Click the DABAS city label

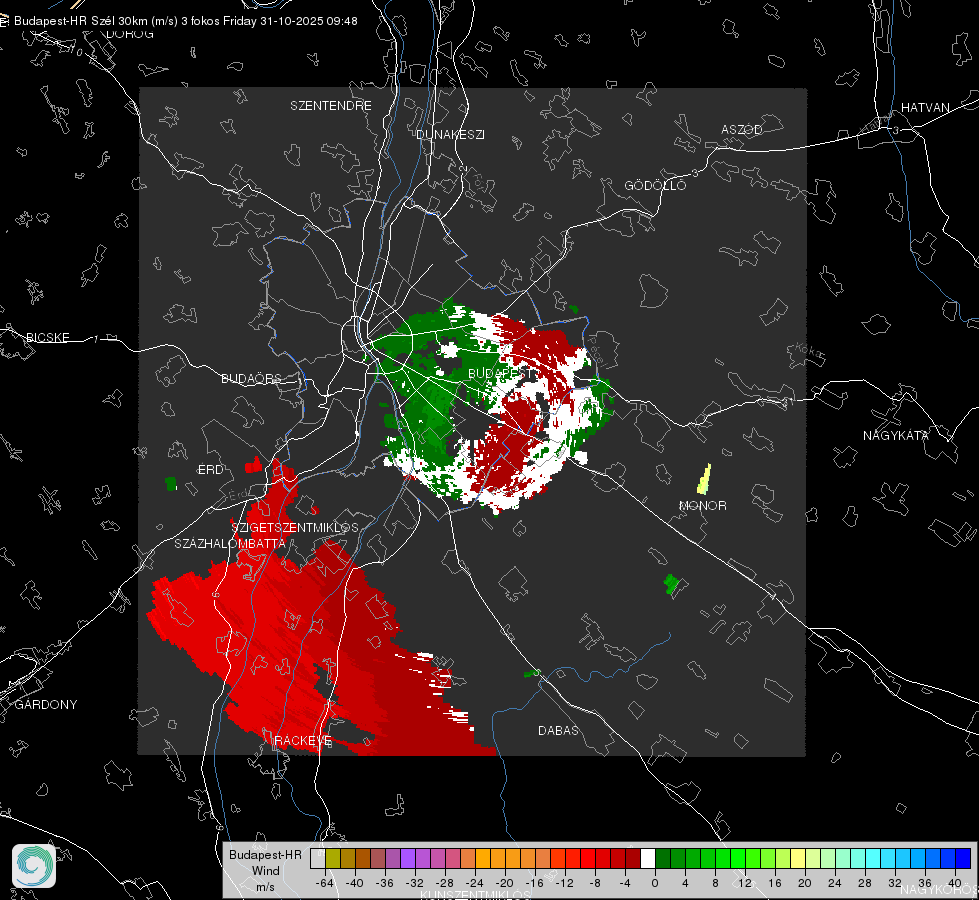pyautogui.click(x=558, y=730)
